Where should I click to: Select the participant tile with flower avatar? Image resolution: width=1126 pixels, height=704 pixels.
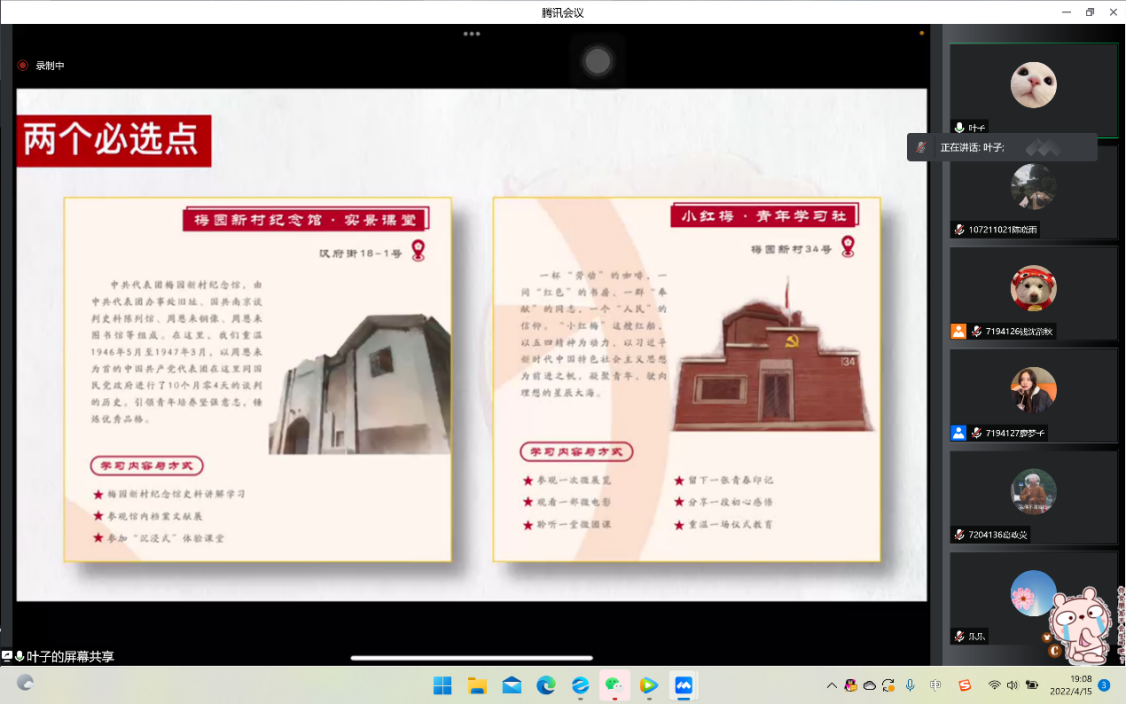click(x=1033, y=594)
